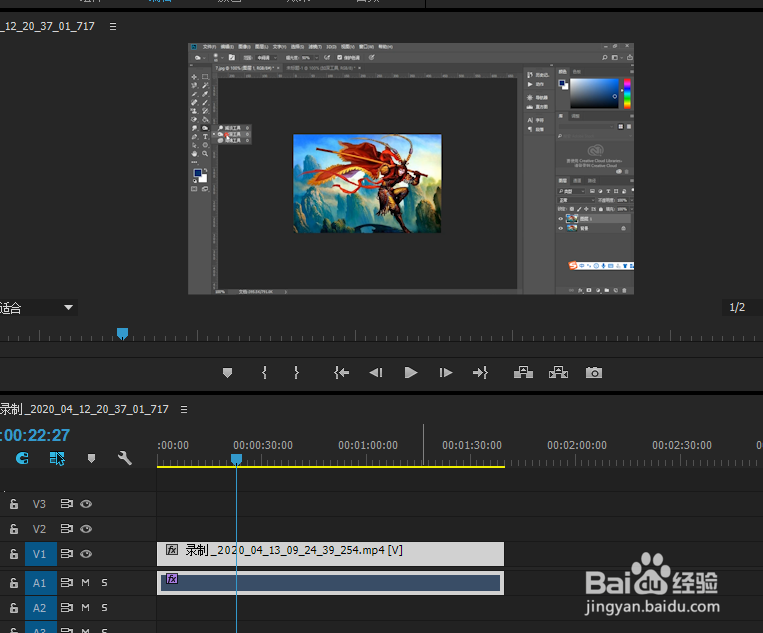The height and width of the screenshot is (633, 763).
Task: Click the program monitor video preview
Action: tap(411, 169)
